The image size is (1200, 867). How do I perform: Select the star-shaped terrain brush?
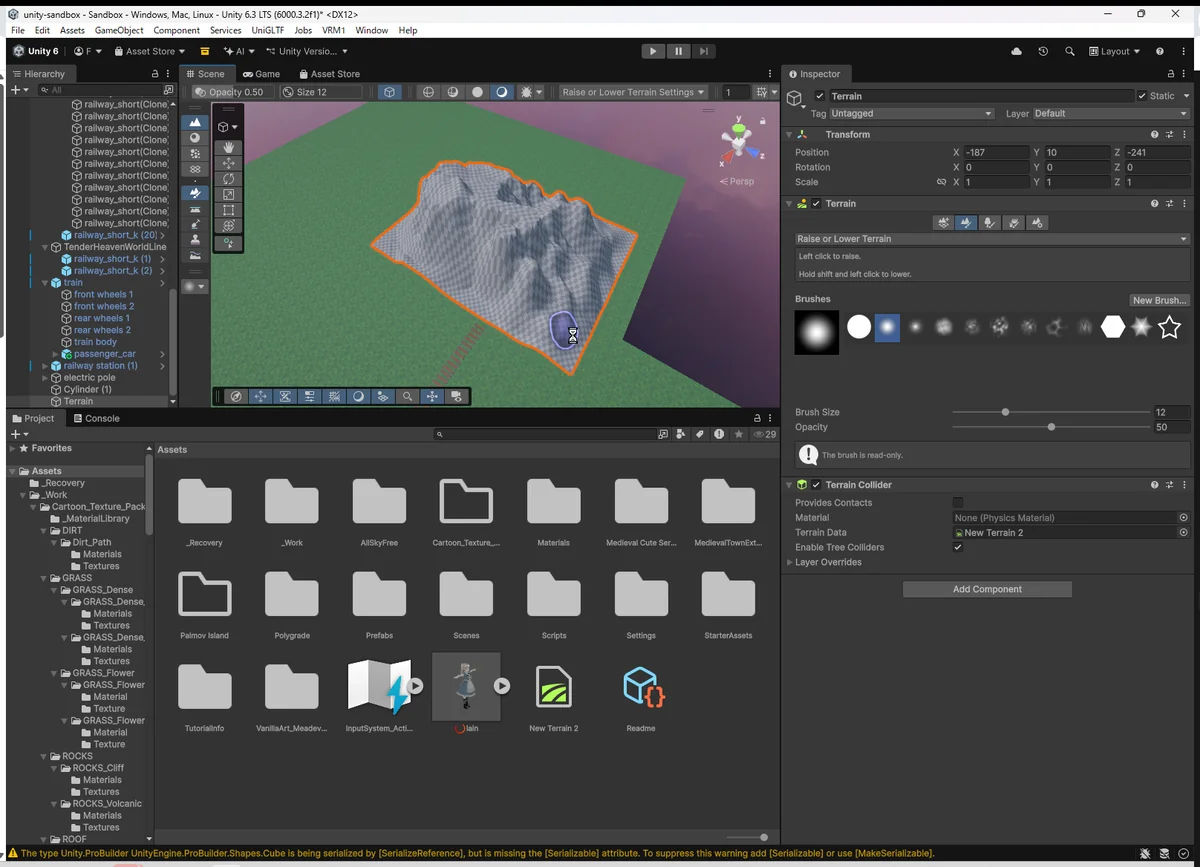point(1169,327)
